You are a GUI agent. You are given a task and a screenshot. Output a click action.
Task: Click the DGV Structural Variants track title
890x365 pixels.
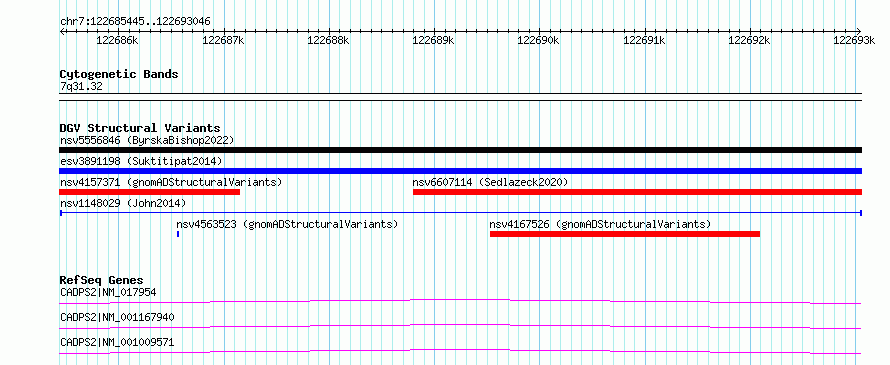coord(140,128)
